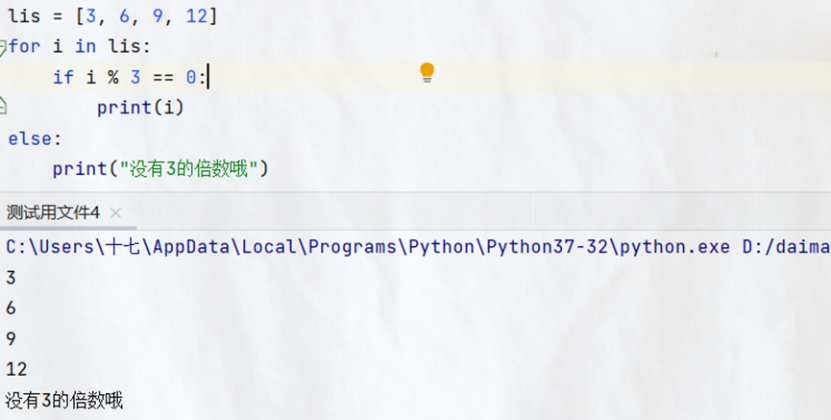Image resolution: width=831 pixels, height=420 pixels.
Task: Collapse the for loop fold marker
Action: (x=3, y=47)
